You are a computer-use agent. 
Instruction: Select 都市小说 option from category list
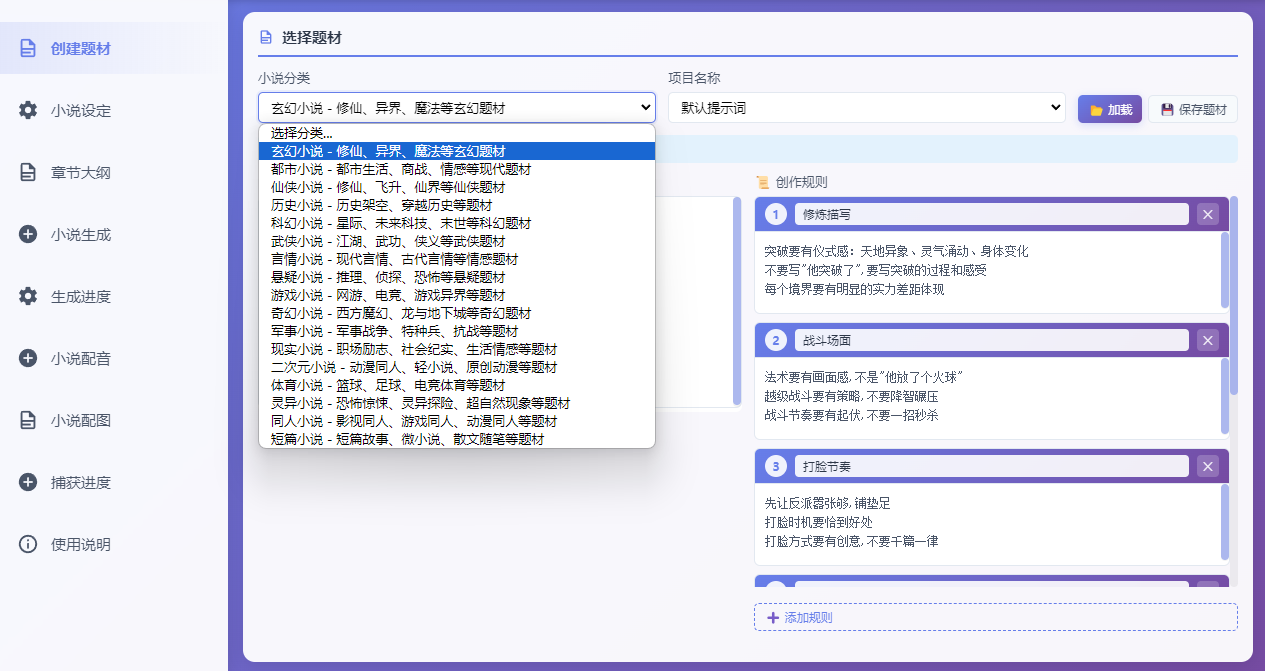coord(400,169)
